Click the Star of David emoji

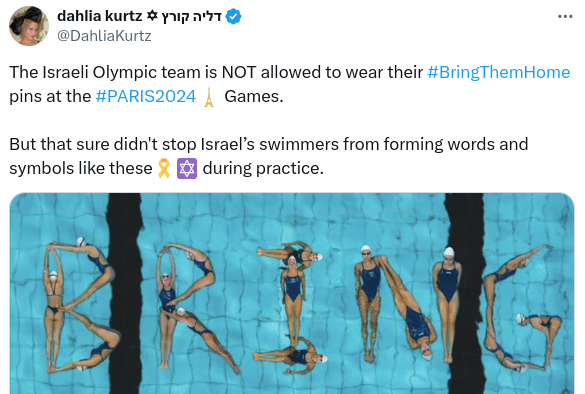tap(187, 168)
